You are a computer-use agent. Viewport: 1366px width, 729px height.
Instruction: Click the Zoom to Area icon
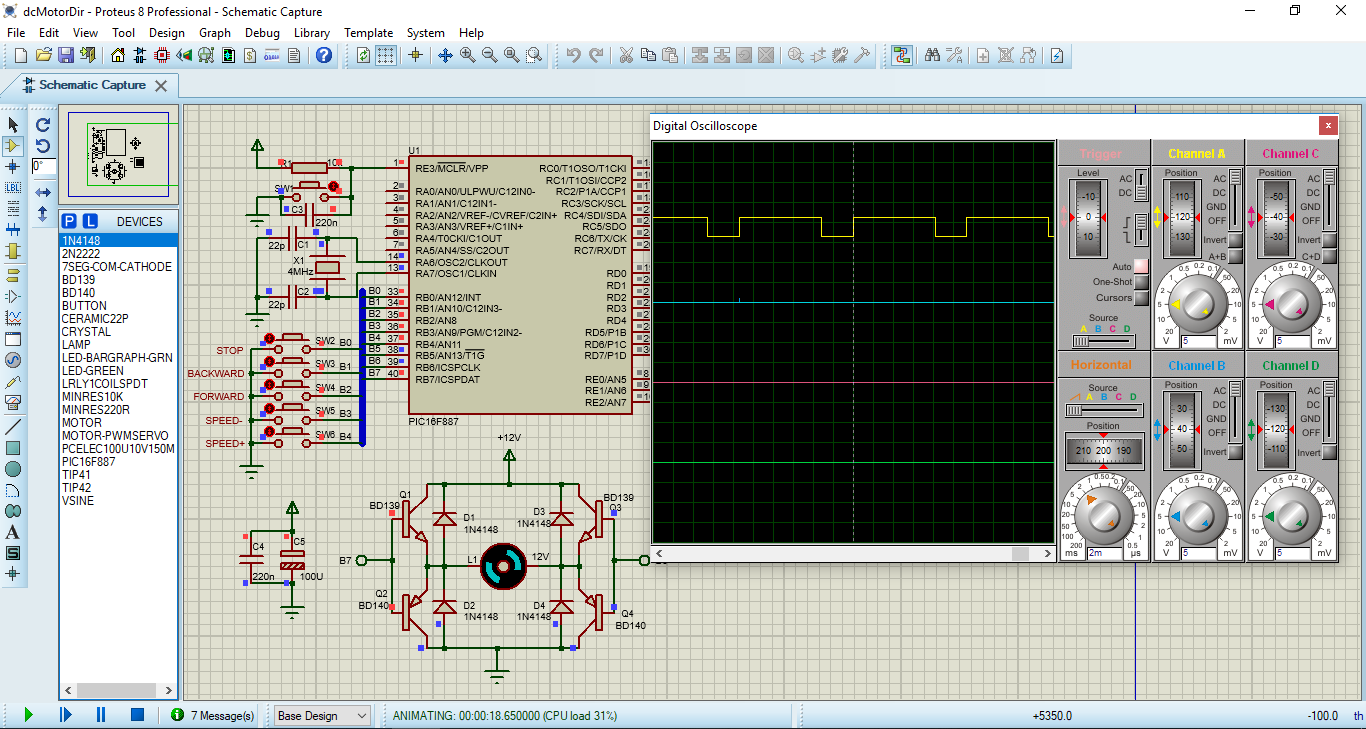534,55
